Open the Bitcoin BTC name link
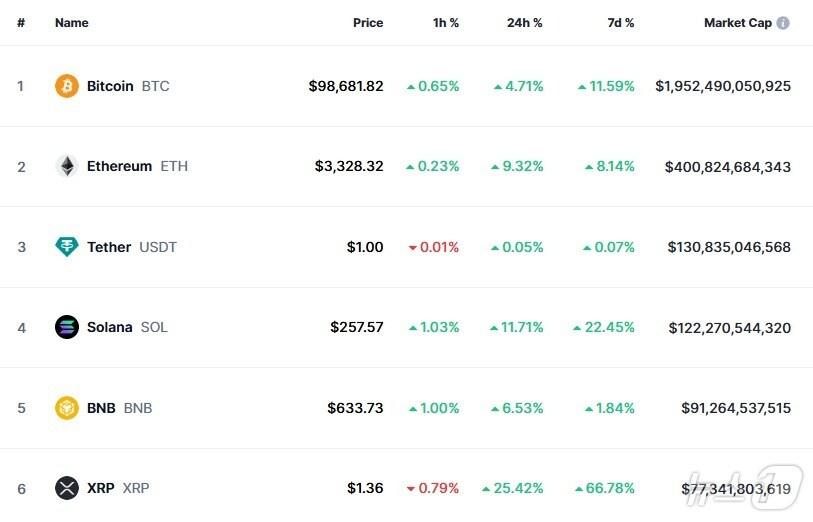The height and width of the screenshot is (522, 813). [128, 86]
